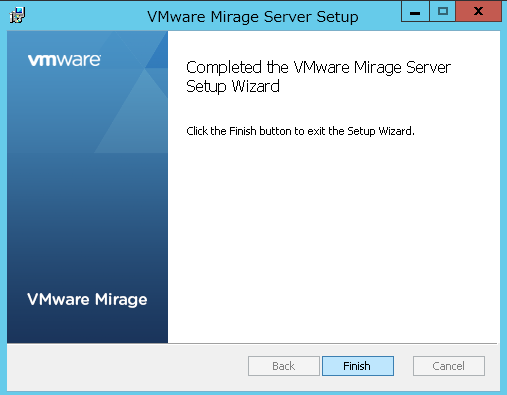Click the Setup Wizard line of heading
The image size is (507, 395).
click(x=233, y=87)
